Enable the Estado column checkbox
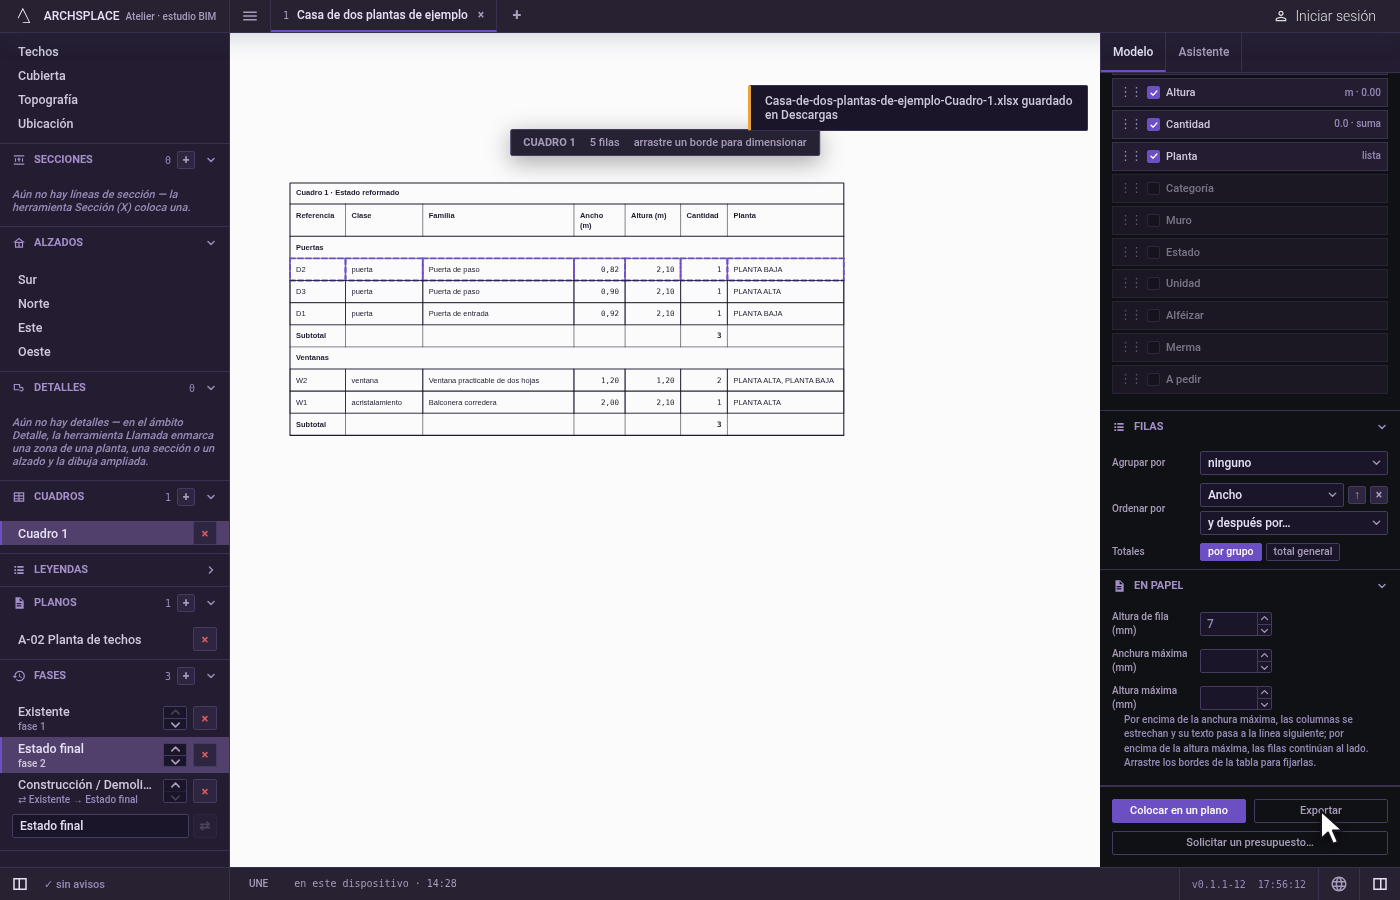 tap(1154, 253)
